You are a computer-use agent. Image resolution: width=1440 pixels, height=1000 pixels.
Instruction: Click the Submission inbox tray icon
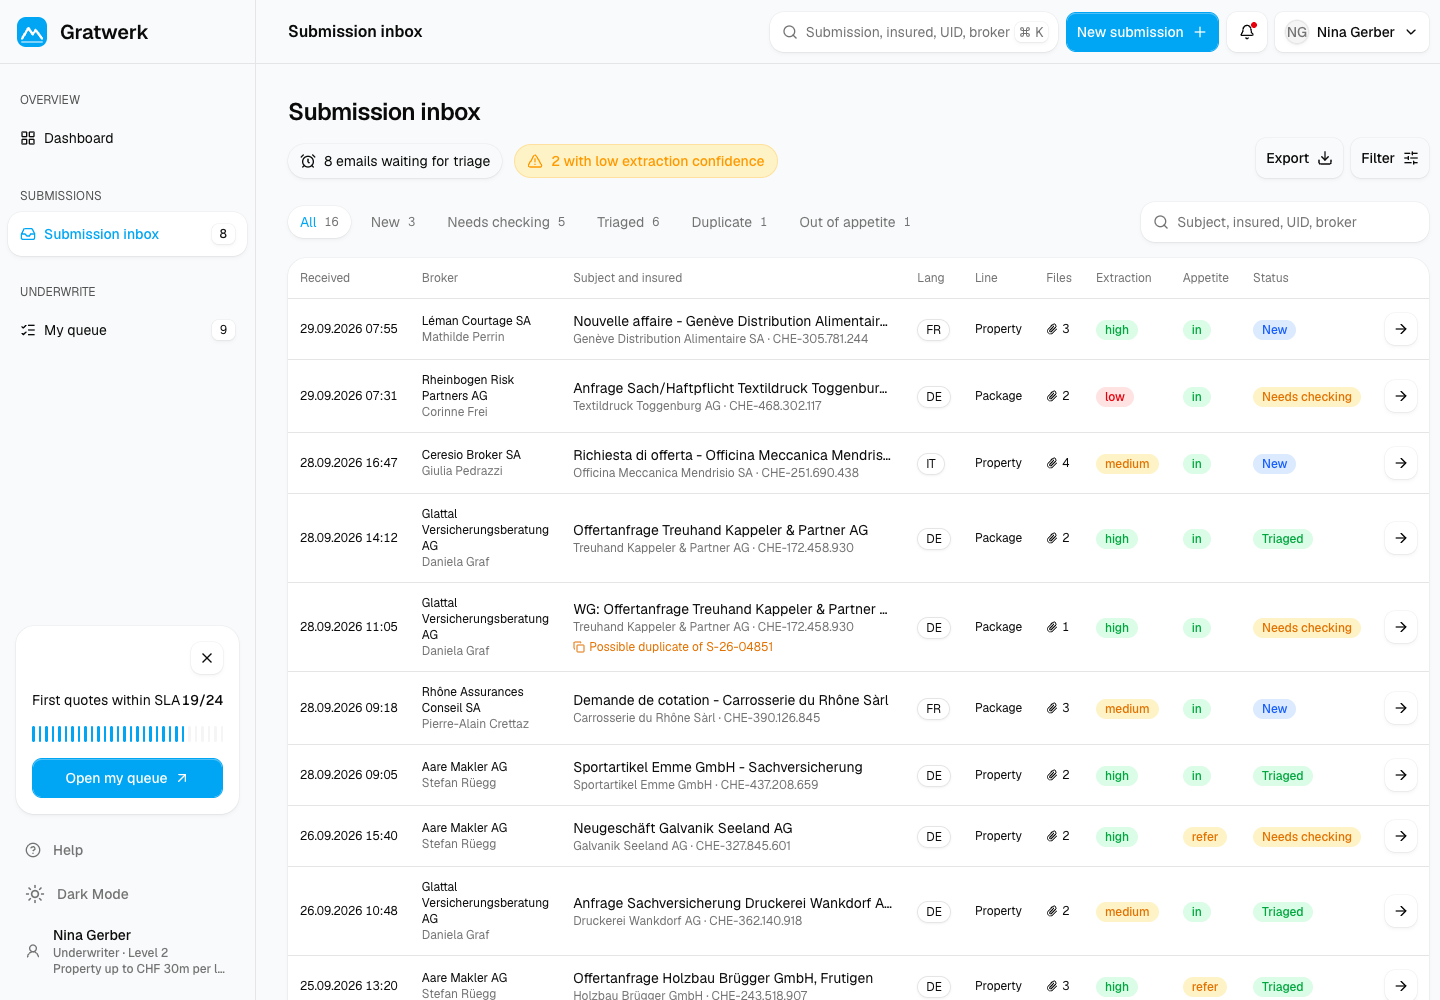click(x=28, y=234)
